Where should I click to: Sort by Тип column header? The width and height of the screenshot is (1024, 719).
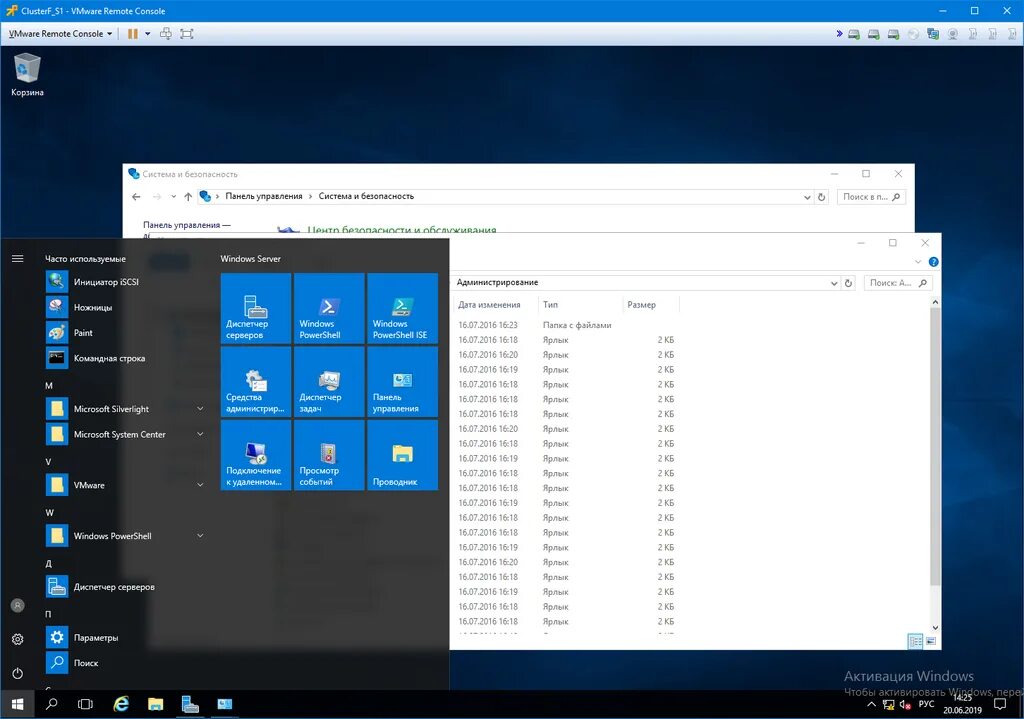click(580, 305)
